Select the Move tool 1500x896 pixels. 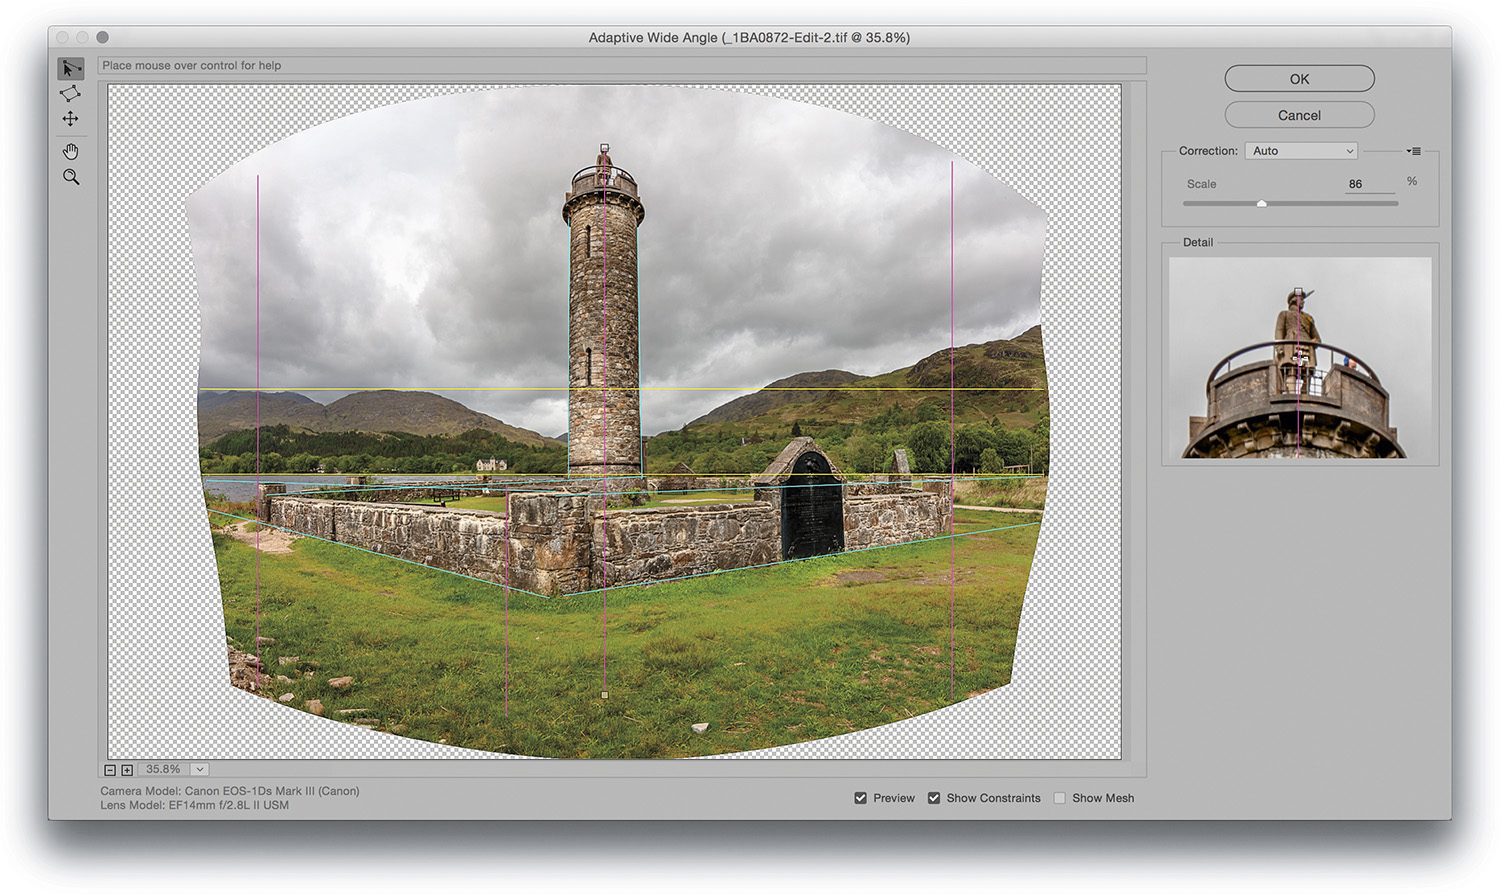tap(70, 119)
